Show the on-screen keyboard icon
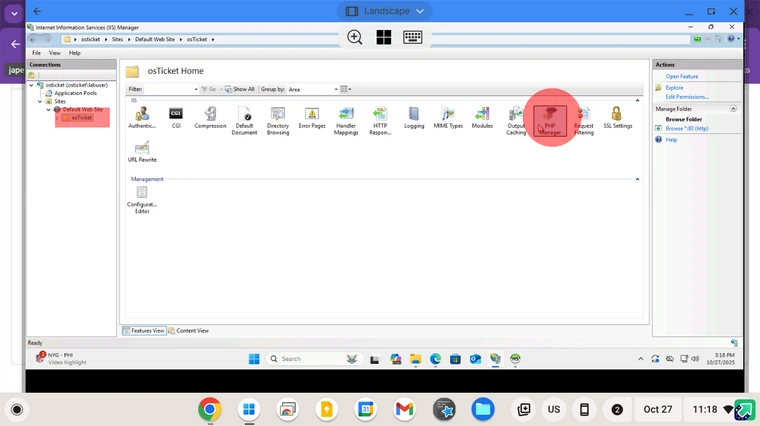The height and width of the screenshot is (426, 760). point(412,37)
